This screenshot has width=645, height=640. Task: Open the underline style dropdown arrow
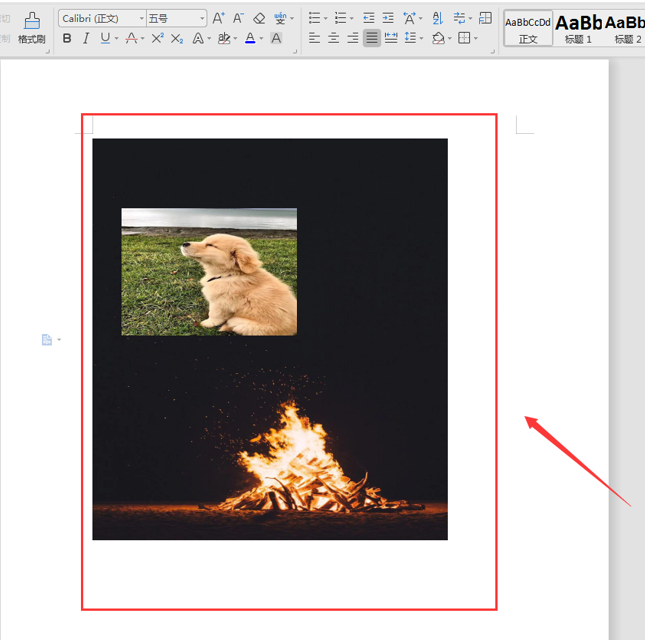tap(116, 39)
